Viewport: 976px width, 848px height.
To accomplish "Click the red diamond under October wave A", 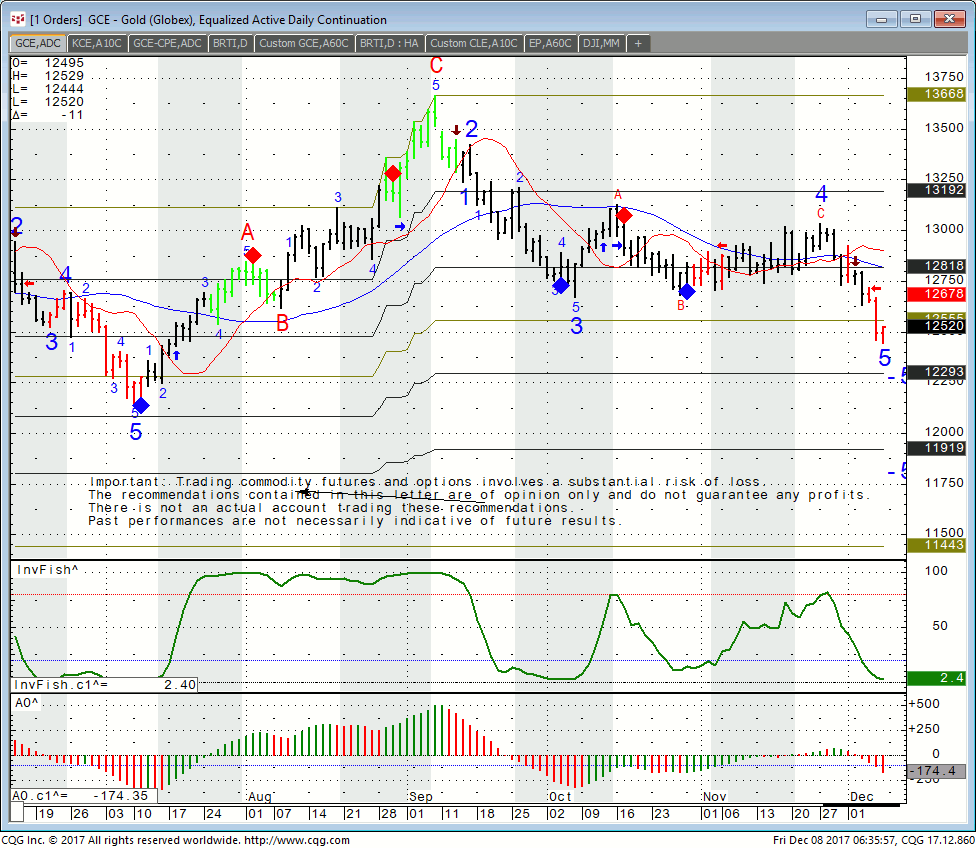I will [x=624, y=215].
